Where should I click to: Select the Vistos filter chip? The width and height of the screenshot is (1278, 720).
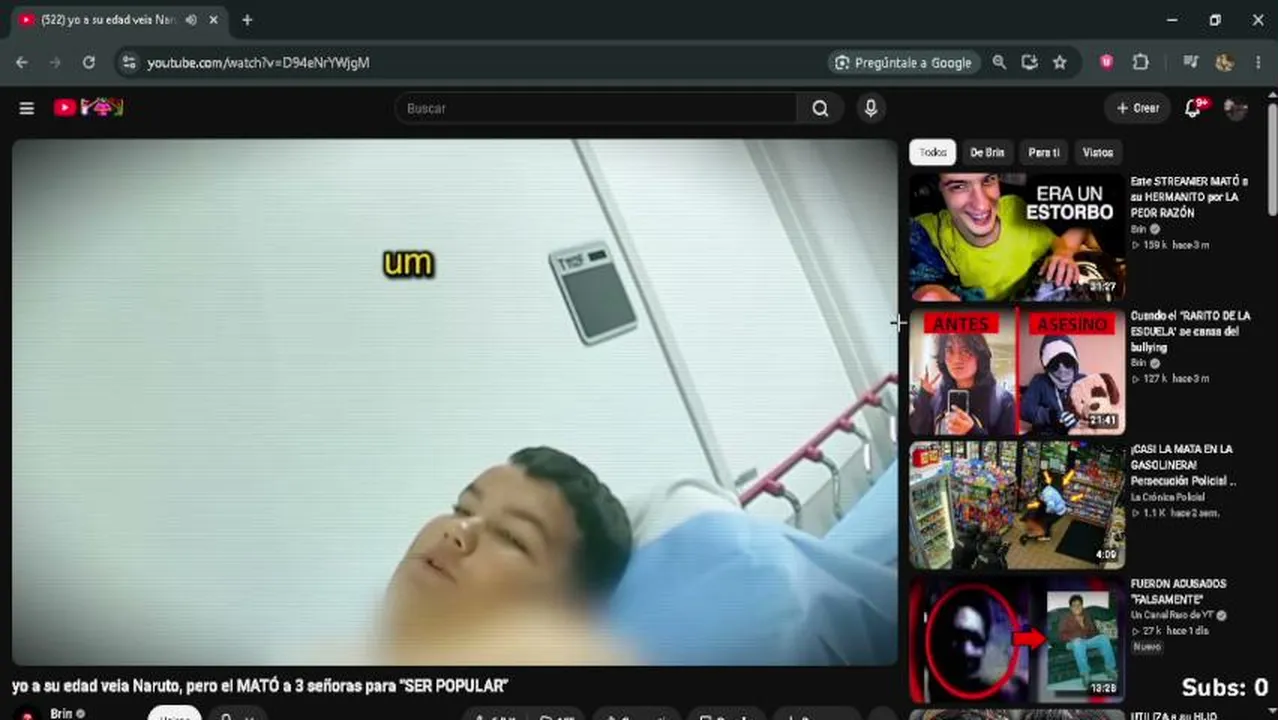(1097, 152)
